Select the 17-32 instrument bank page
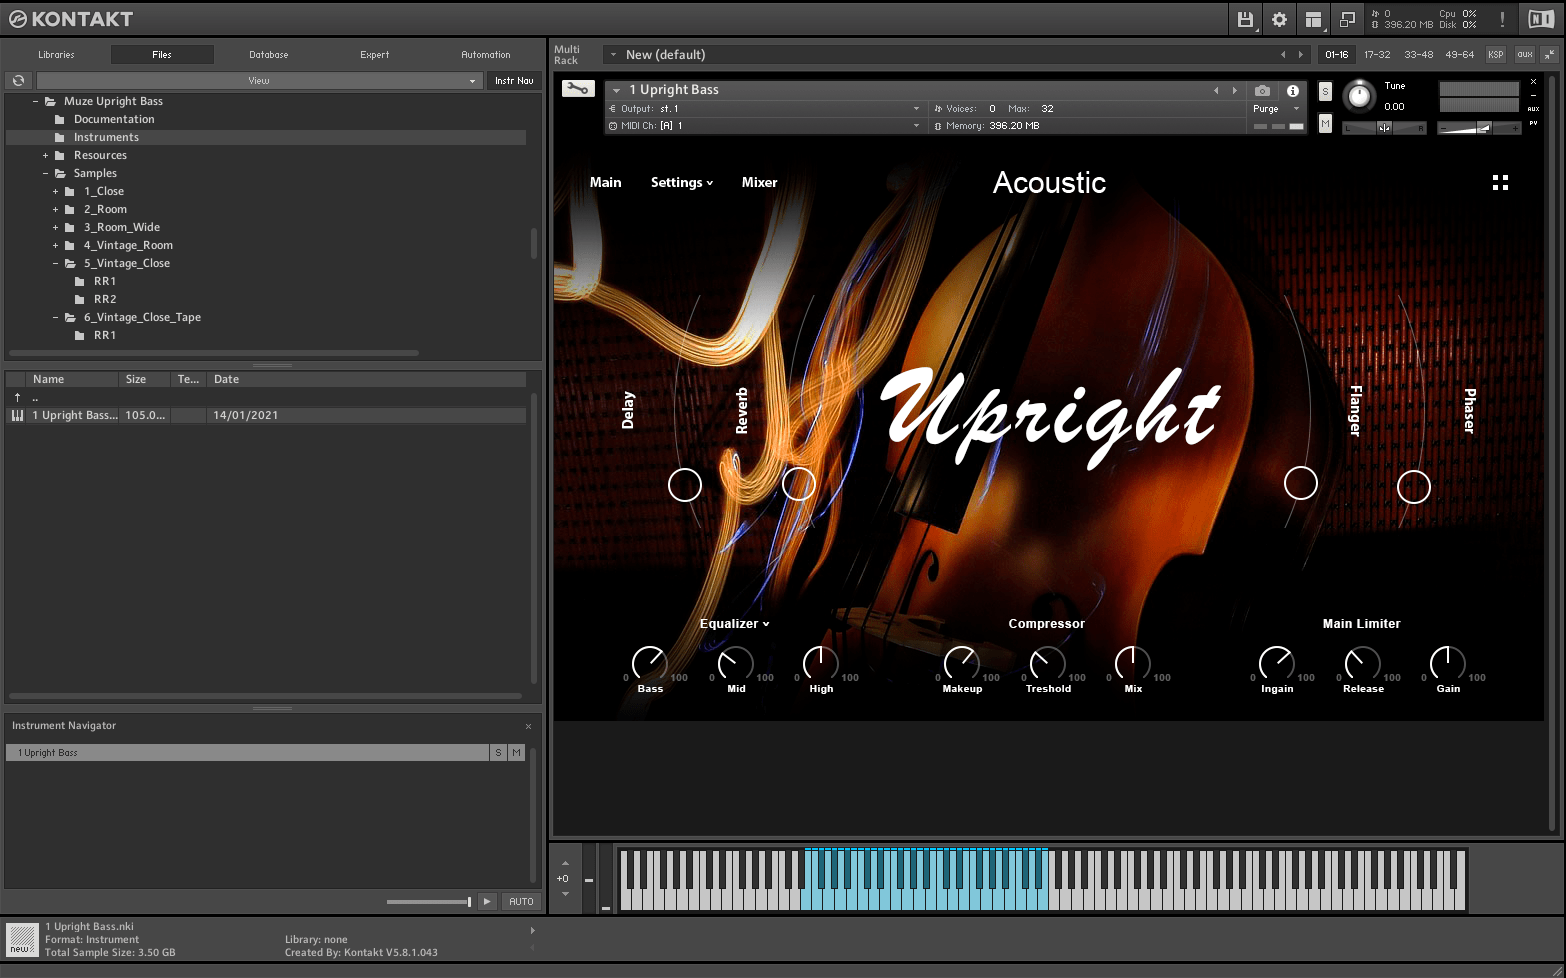The width and height of the screenshot is (1566, 978). coord(1376,54)
